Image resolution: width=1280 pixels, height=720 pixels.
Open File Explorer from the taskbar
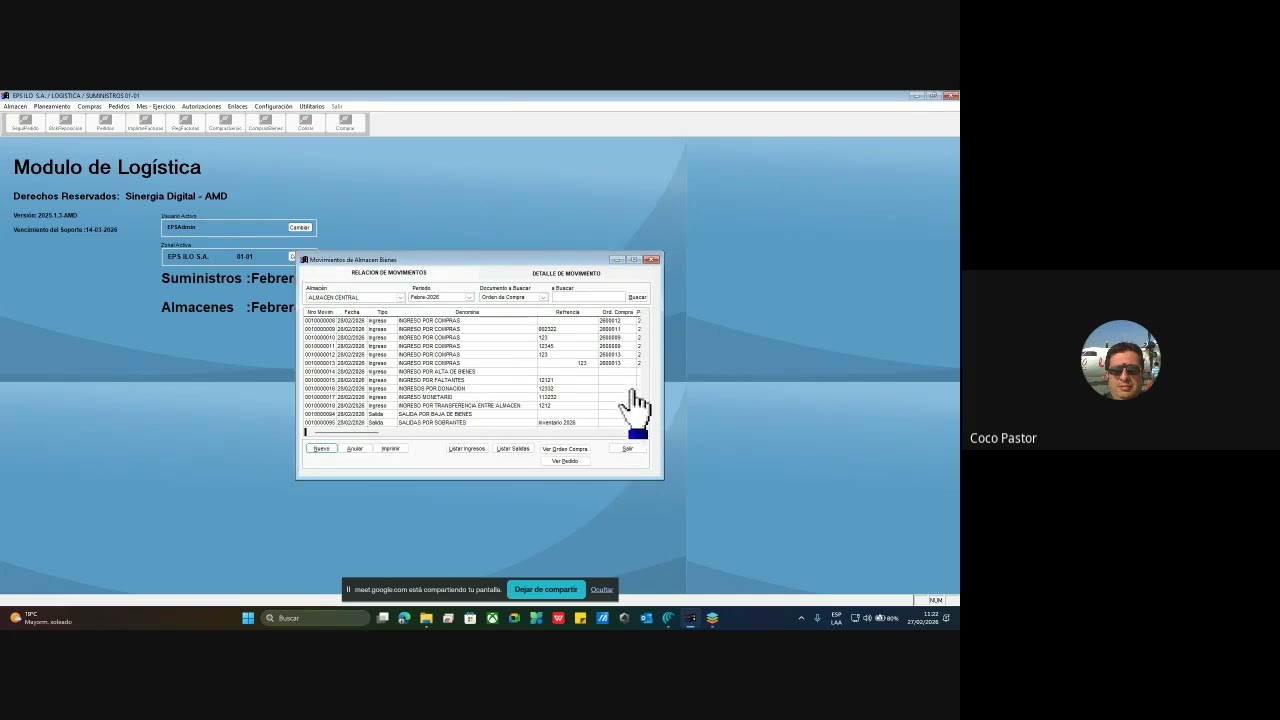point(426,618)
